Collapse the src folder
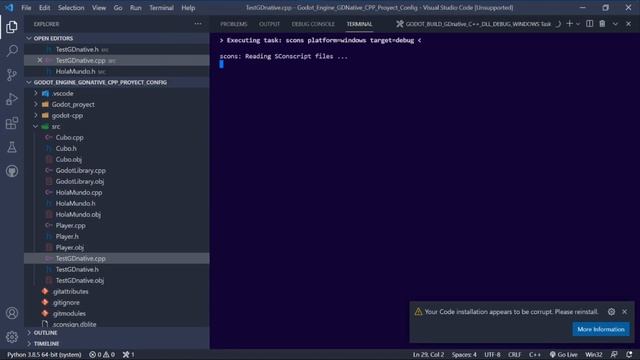This screenshot has height=360, width=640. 117,127
